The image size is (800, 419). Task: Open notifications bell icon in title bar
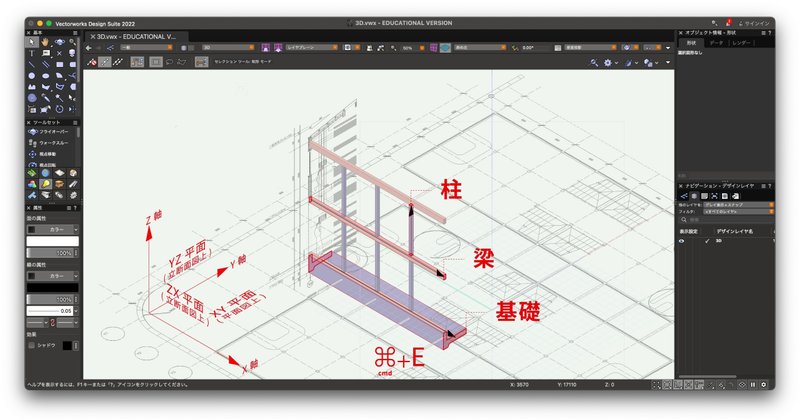tap(728, 23)
